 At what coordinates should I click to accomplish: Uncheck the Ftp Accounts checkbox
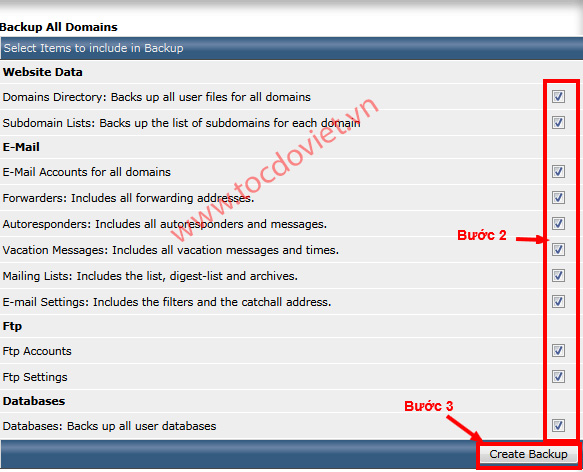(x=558, y=350)
